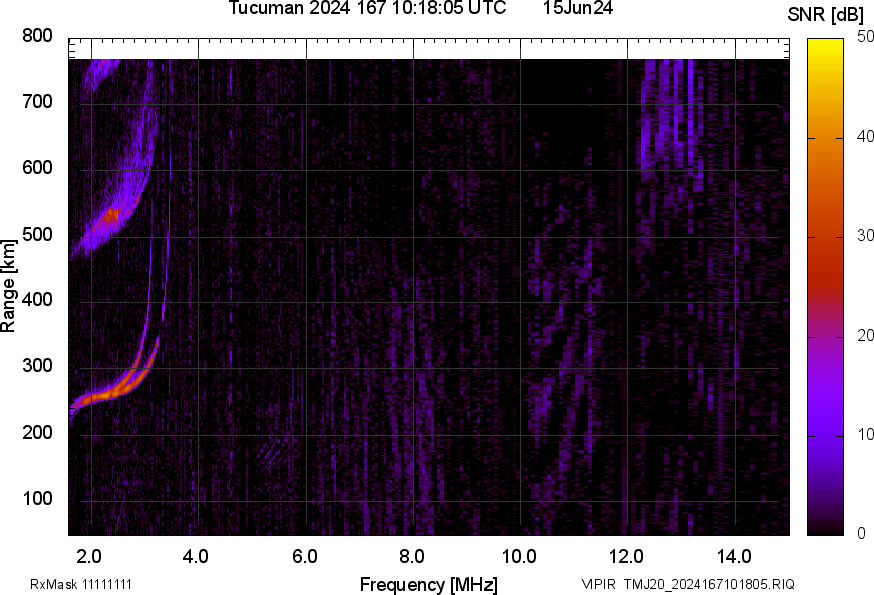The width and height of the screenshot is (874, 595).
Task: Click the red second-hop echo near 530 km
Action: pos(110,216)
